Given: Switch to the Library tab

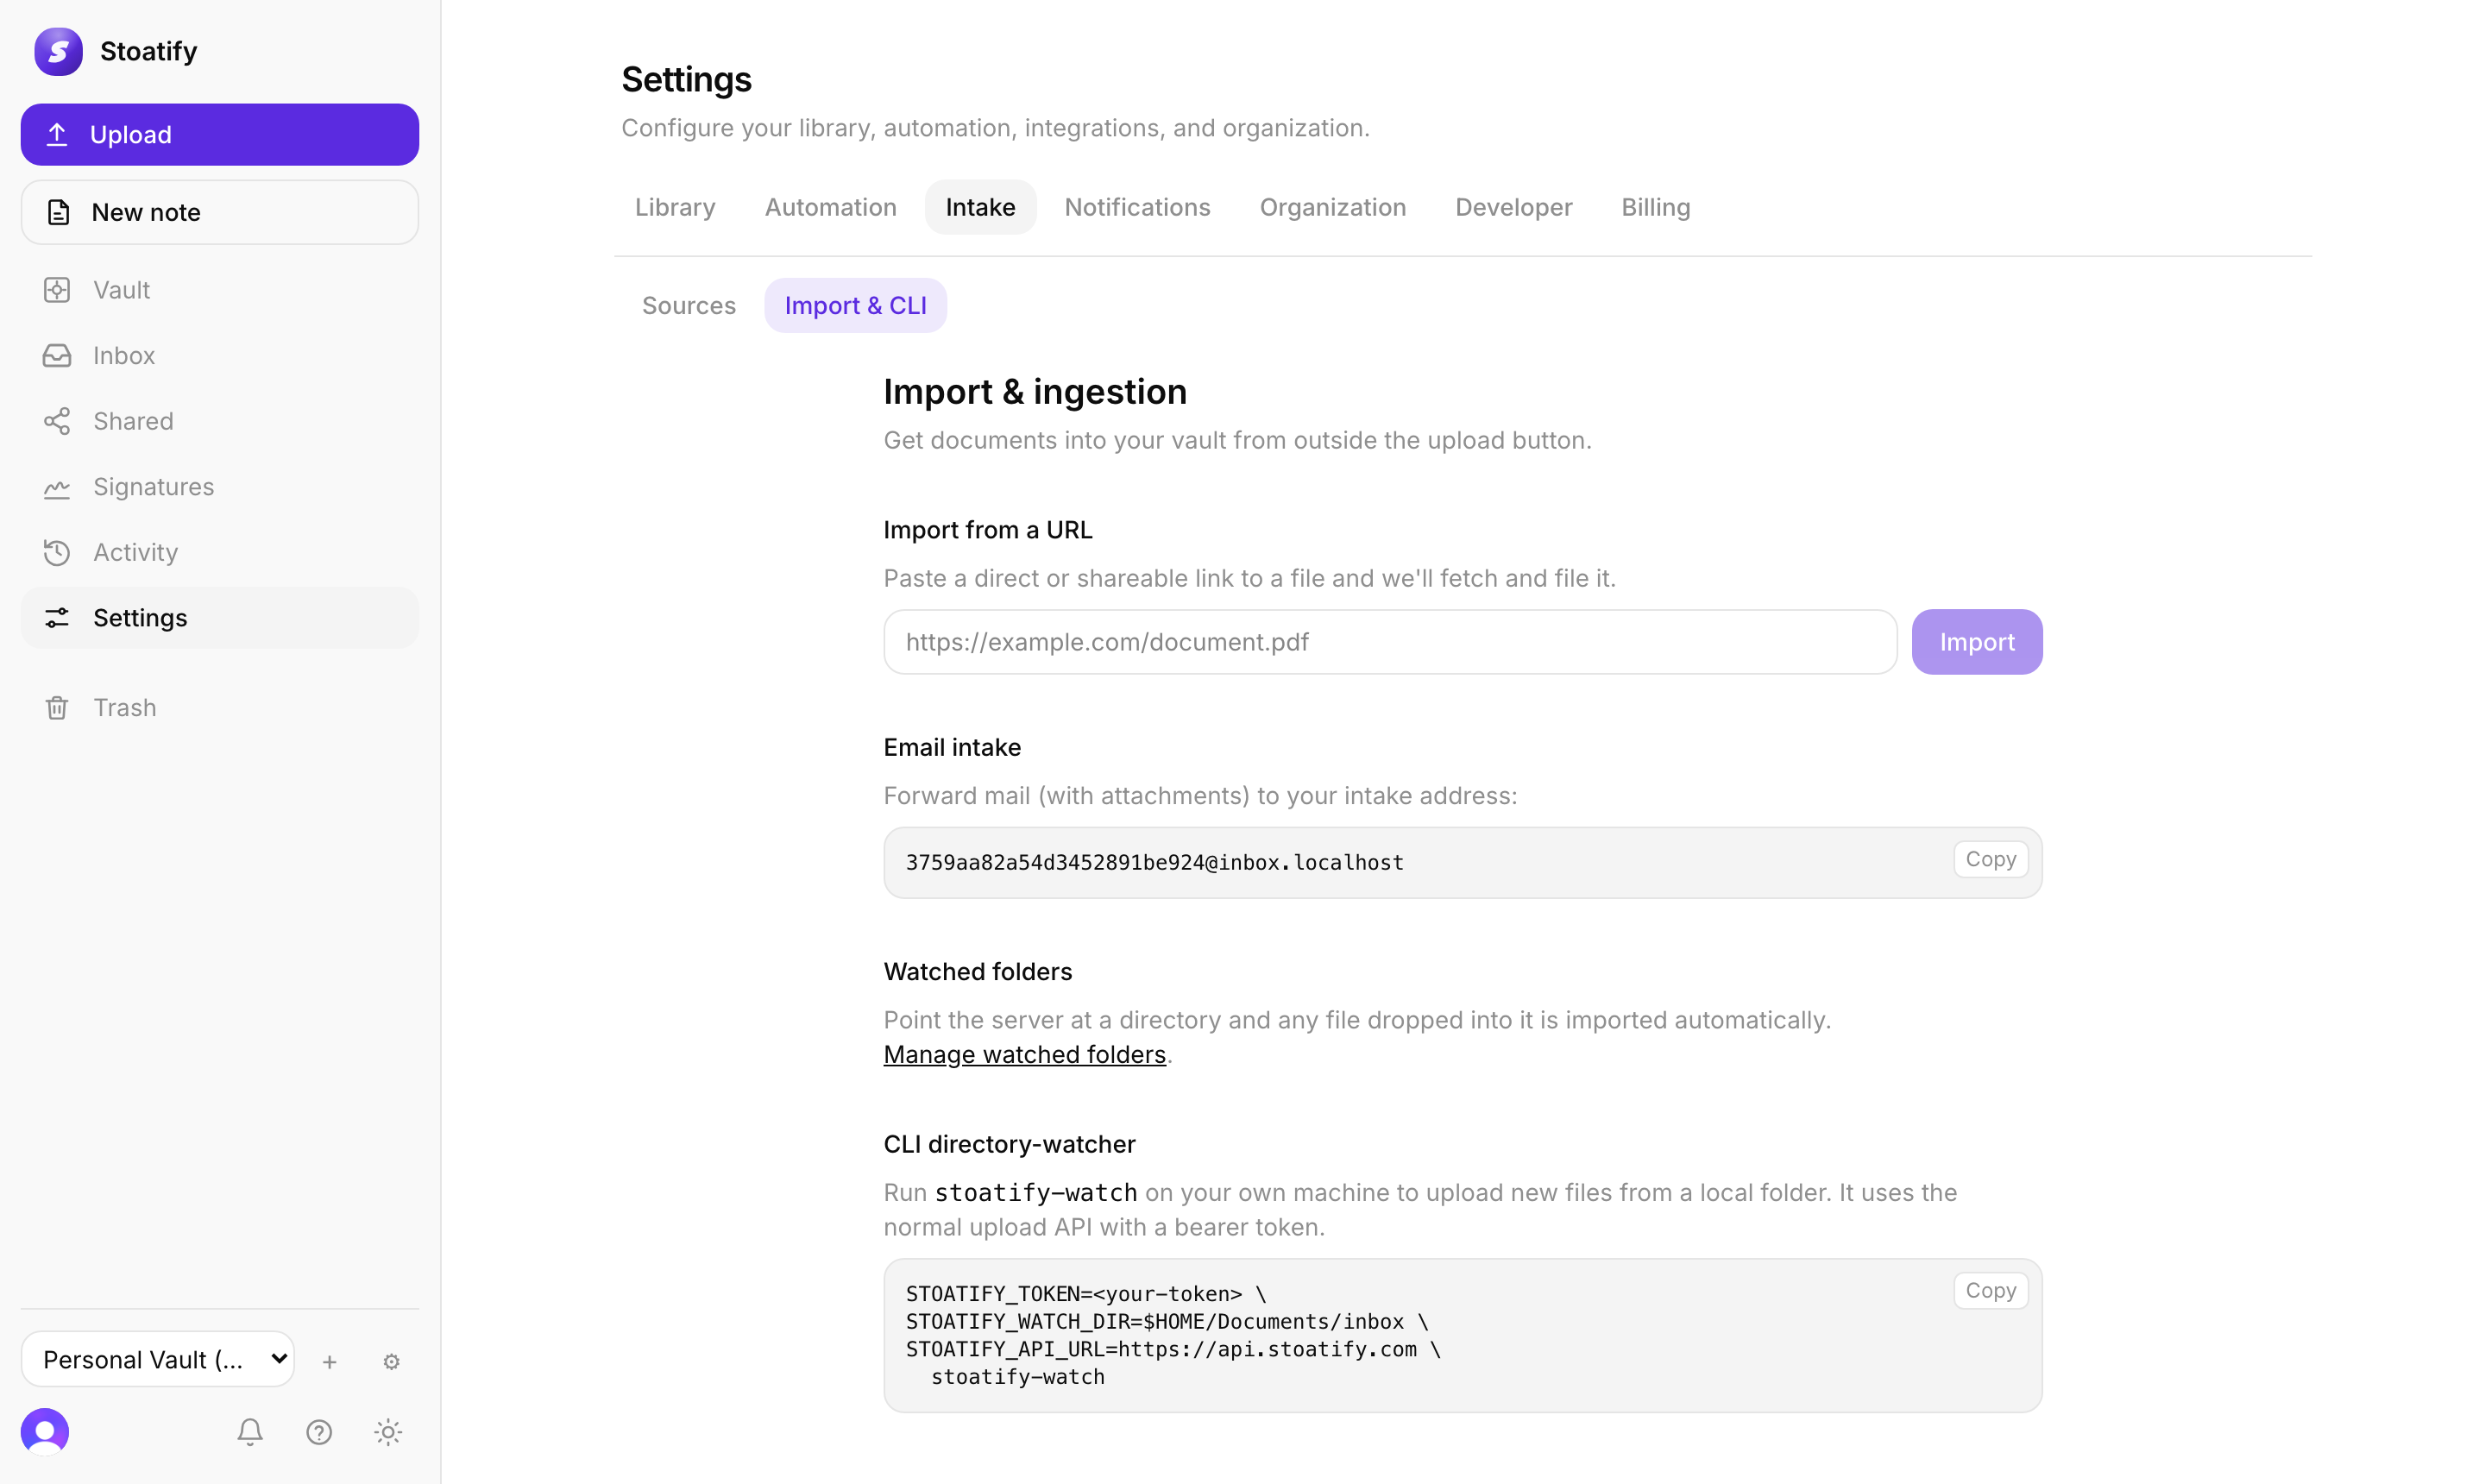Looking at the screenshot, I should 675,207.
